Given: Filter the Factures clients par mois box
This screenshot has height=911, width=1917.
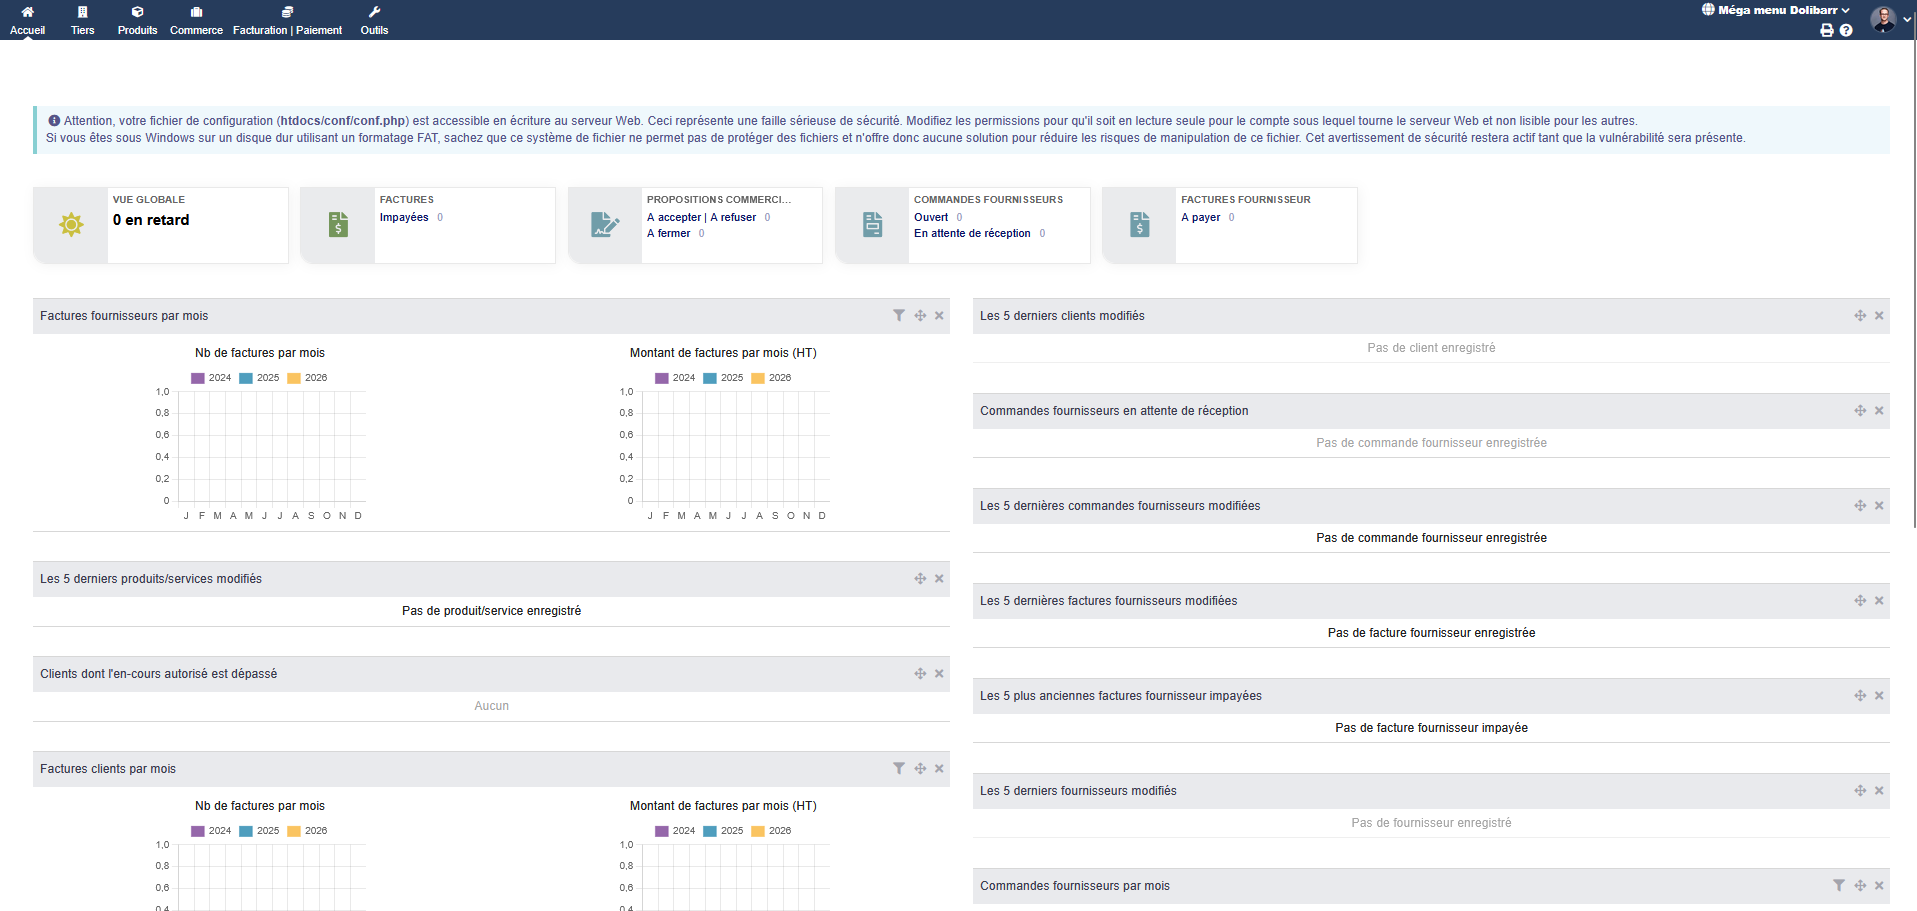Looking at the screenshot, I should coord(899,769).
